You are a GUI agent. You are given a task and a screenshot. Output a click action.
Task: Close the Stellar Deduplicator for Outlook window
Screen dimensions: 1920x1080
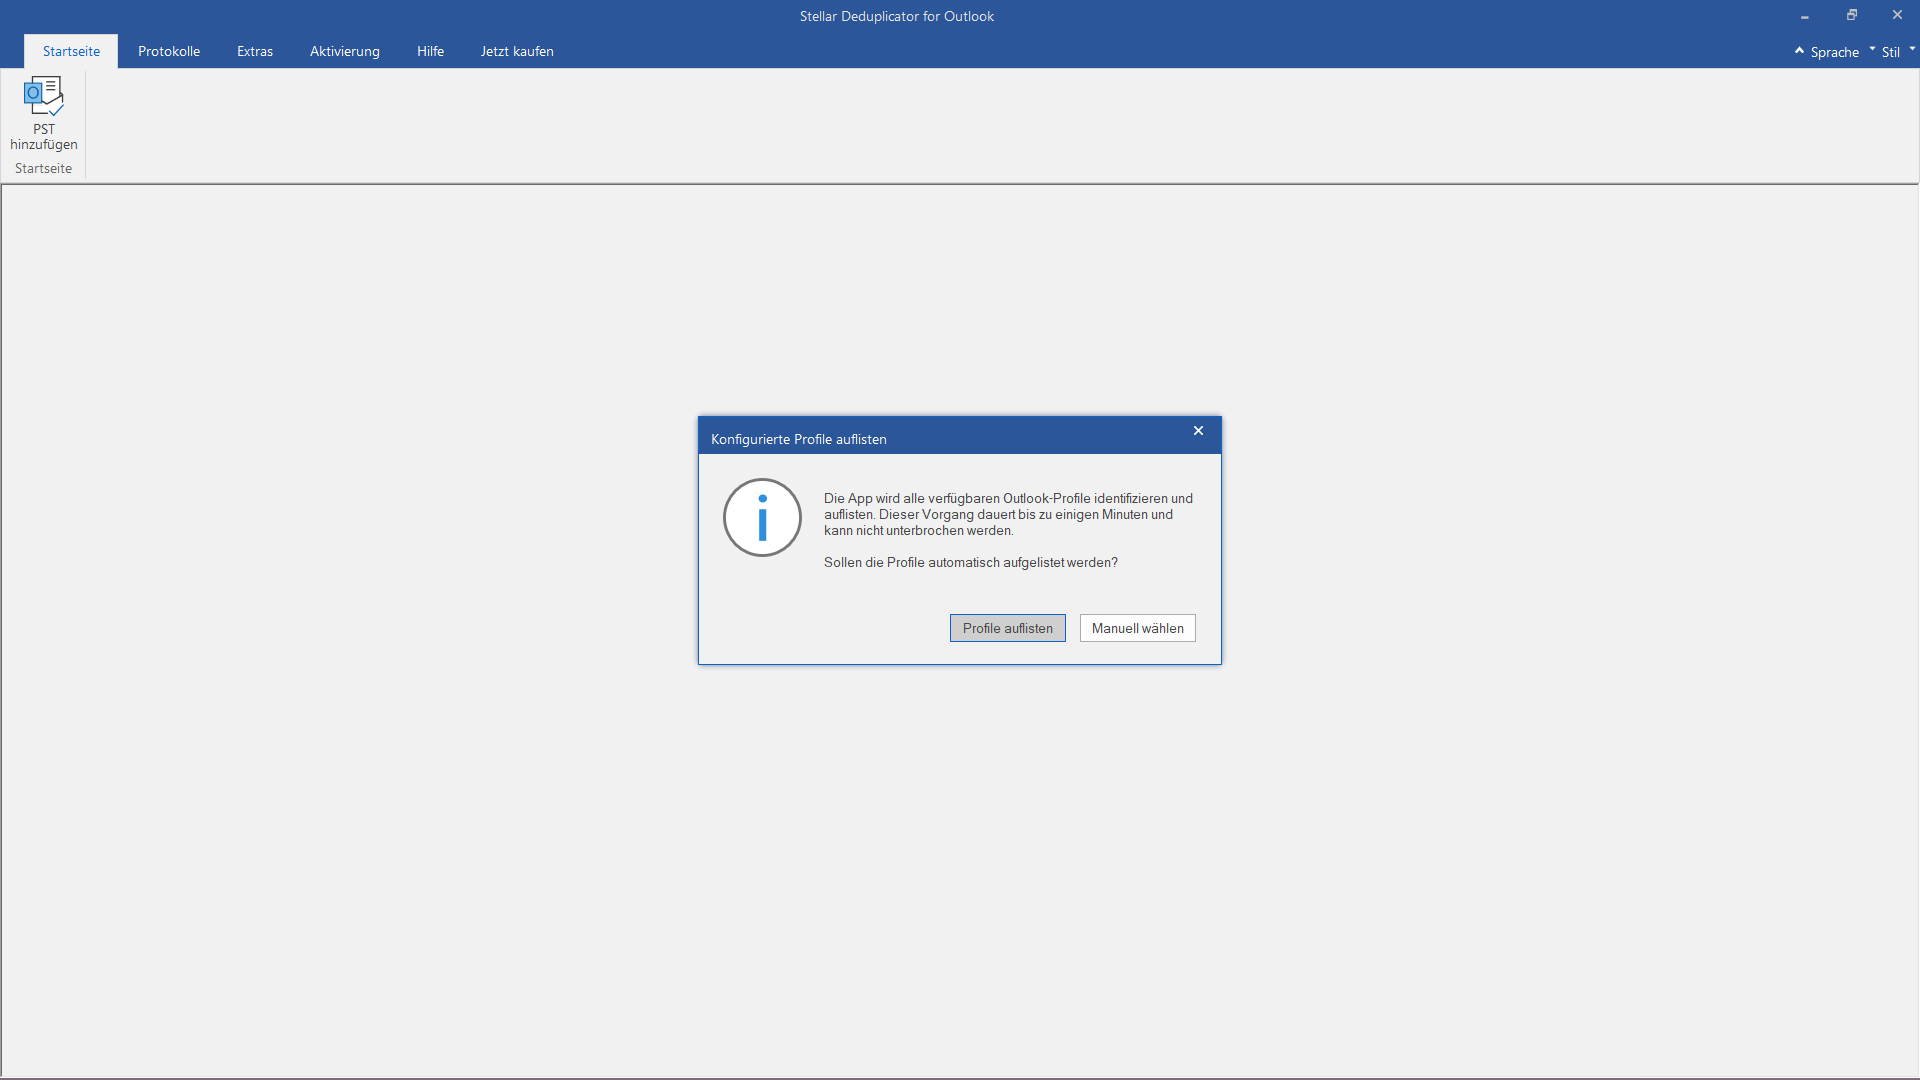1897,15
